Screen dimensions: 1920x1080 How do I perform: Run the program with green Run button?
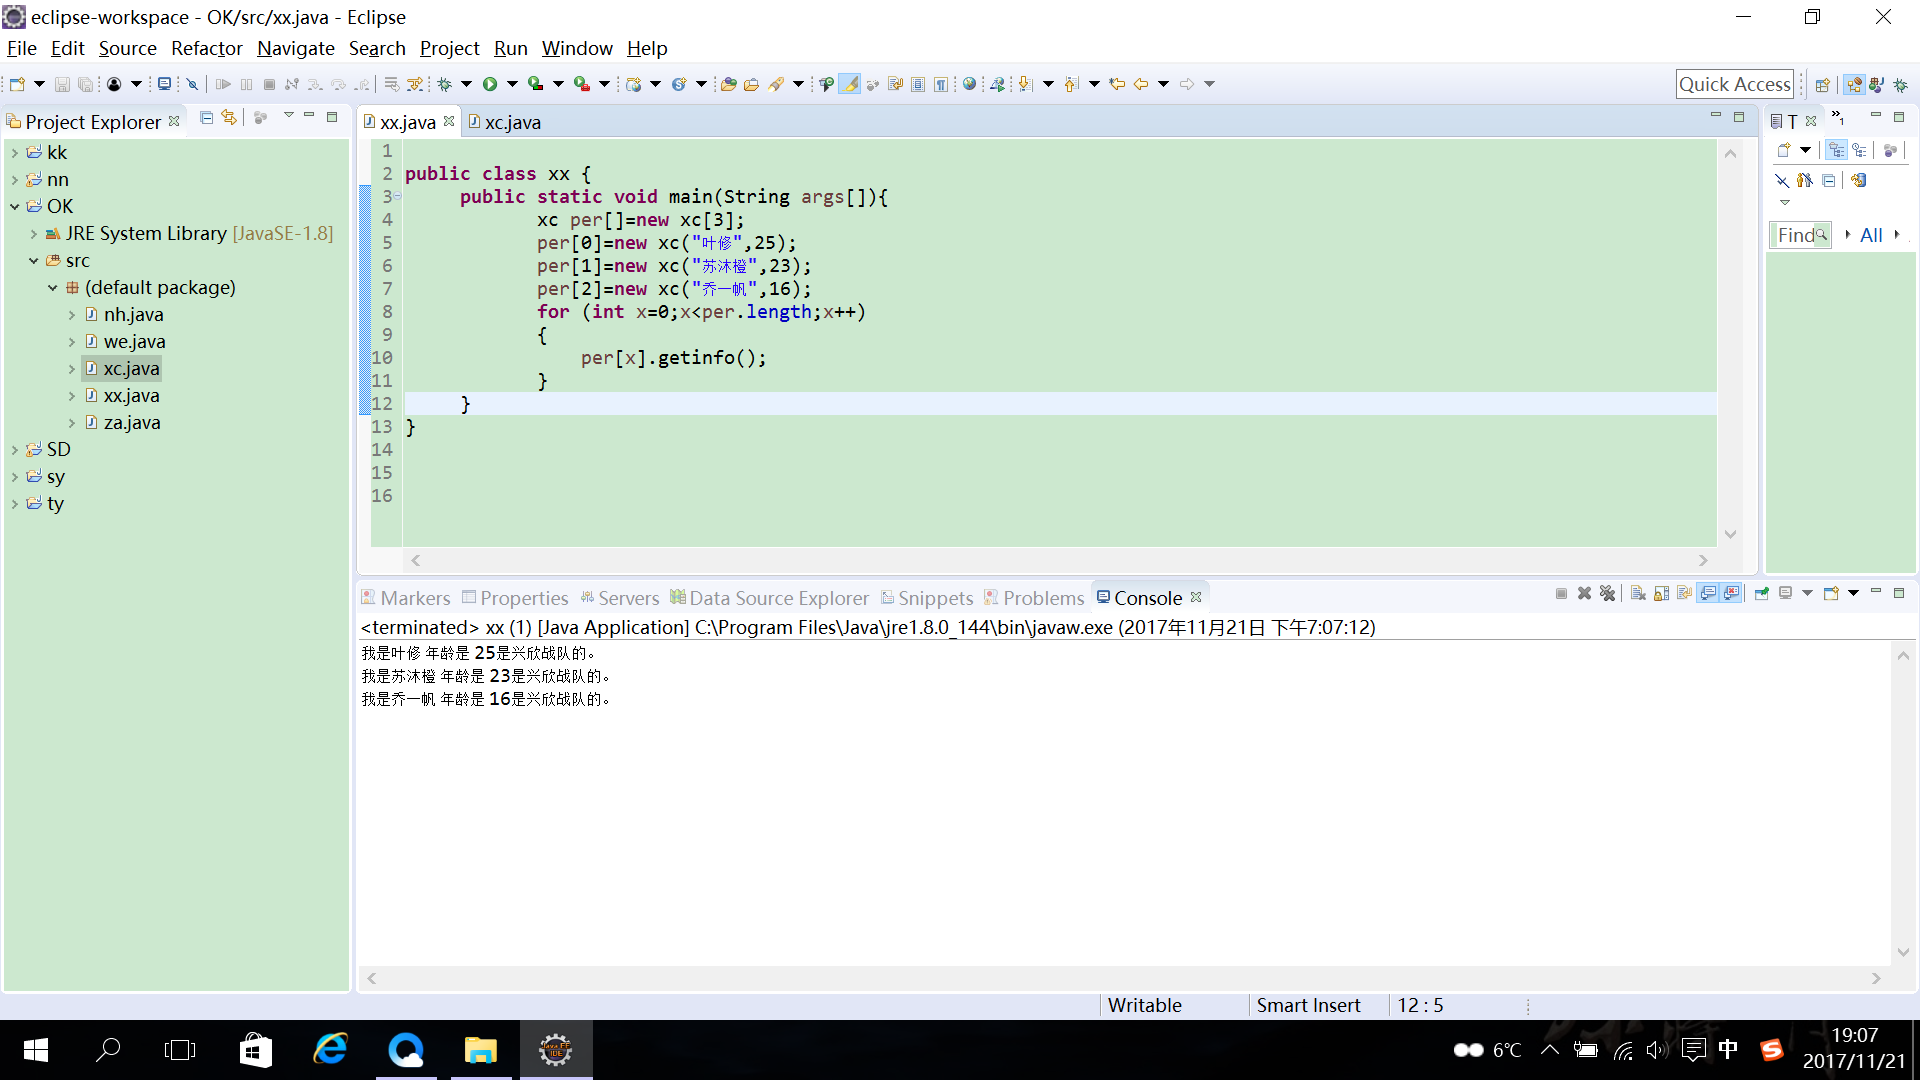pyautogui.click(x=490, y=84)
